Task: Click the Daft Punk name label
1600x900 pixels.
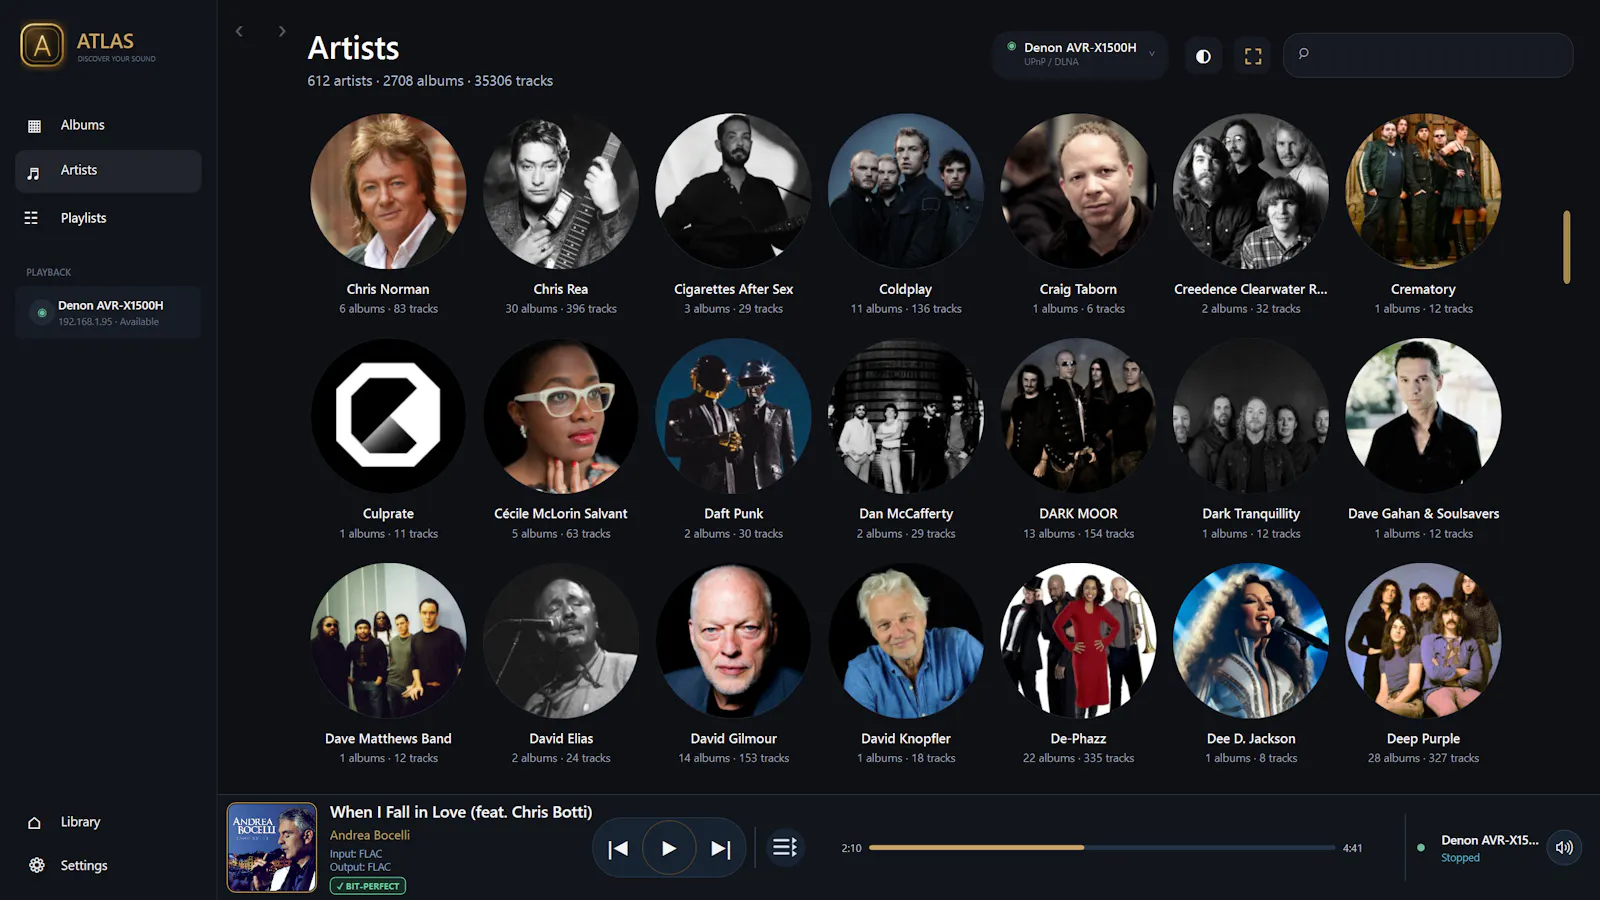Action: [x=733, y=514]
